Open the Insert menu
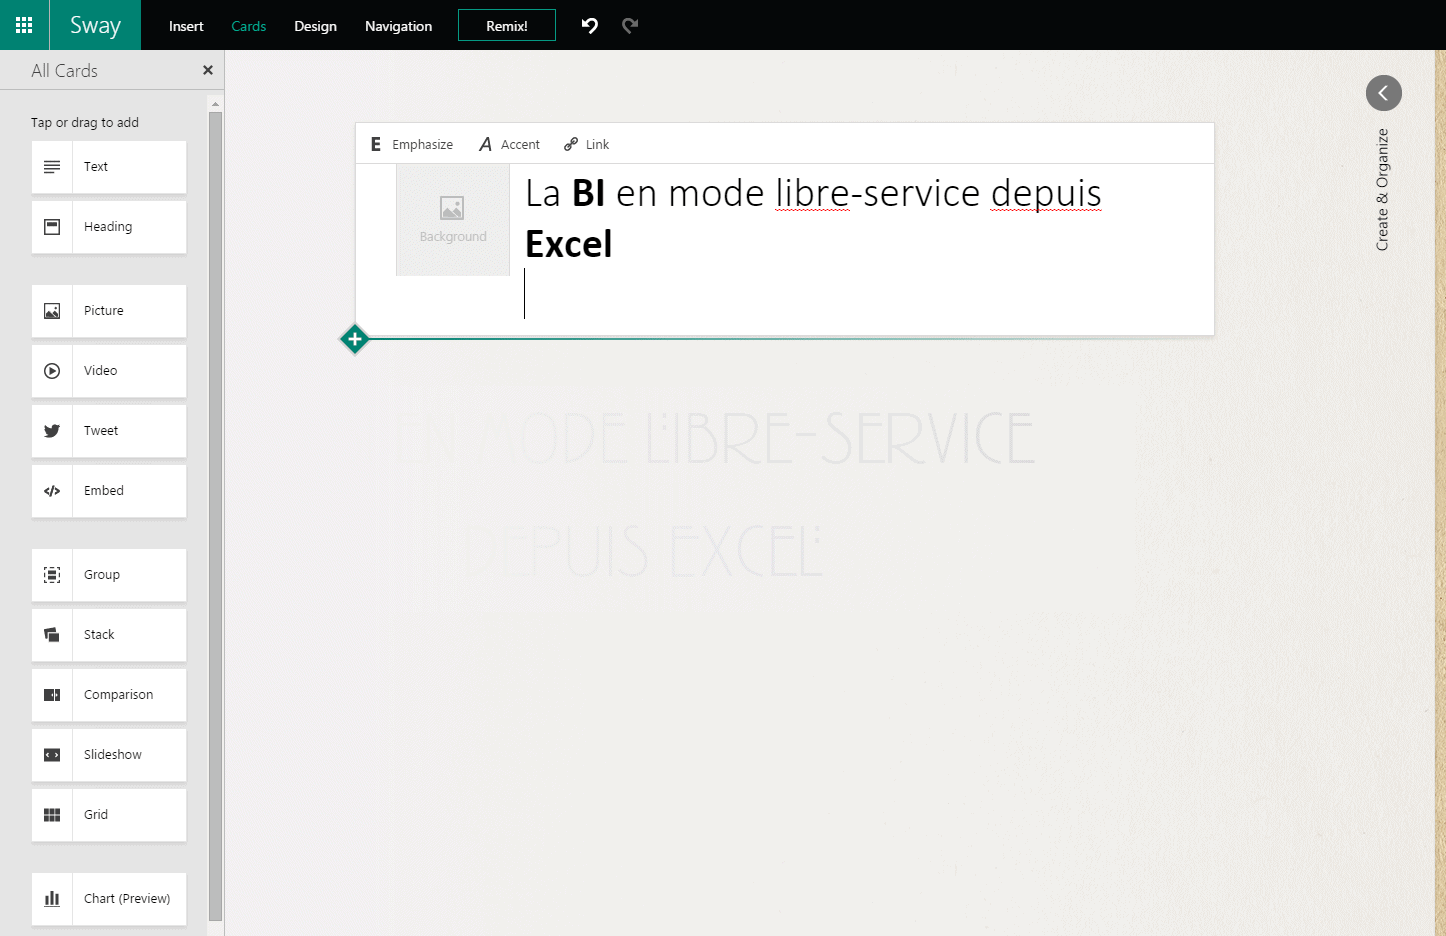 coord(186,26)
